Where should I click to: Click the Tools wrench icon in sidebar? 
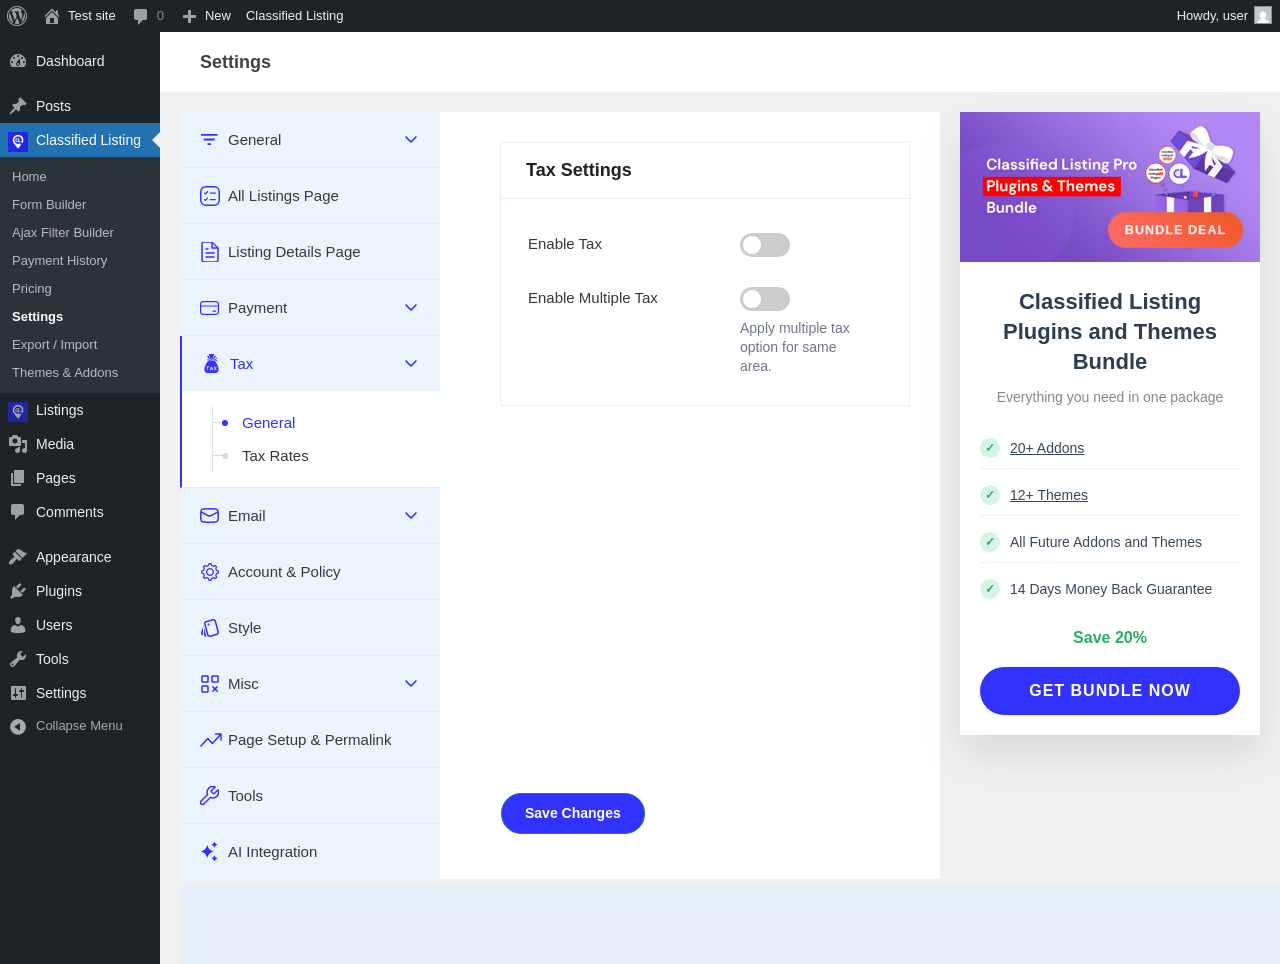[x=18, y=659]
